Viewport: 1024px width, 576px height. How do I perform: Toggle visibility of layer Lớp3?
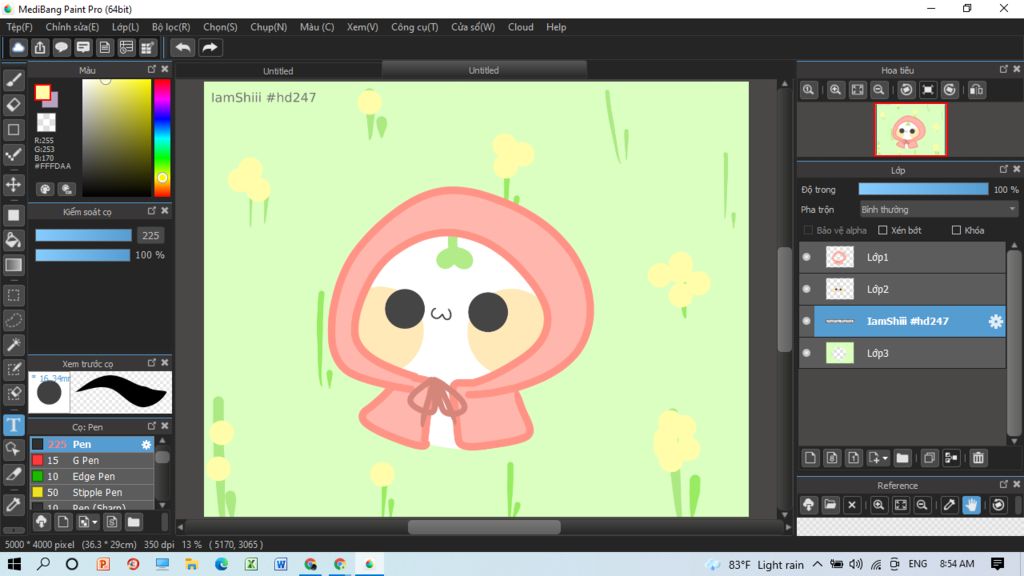(807, 353)
